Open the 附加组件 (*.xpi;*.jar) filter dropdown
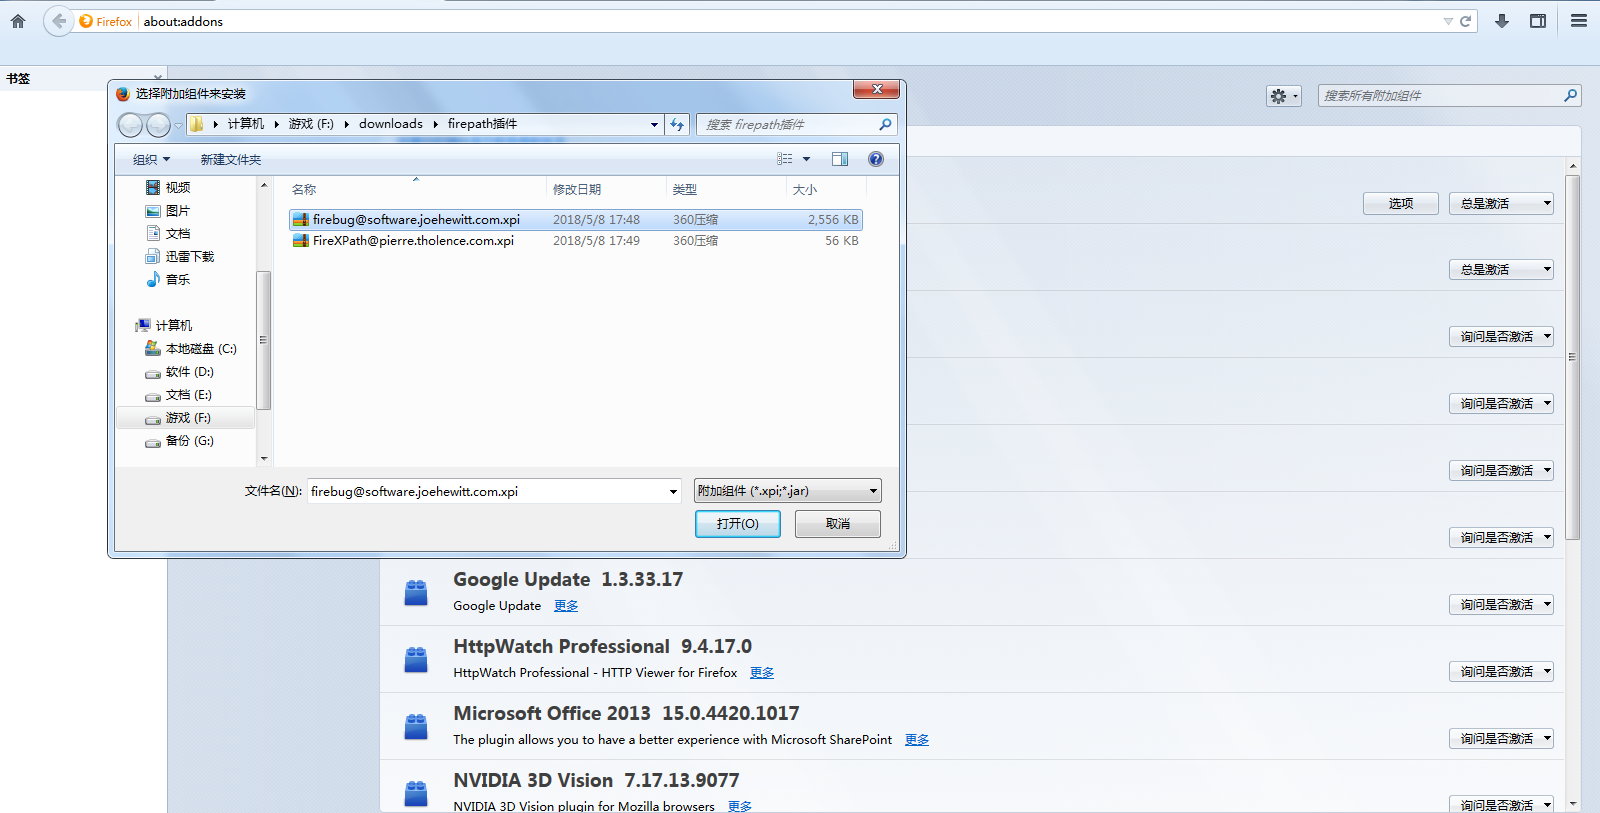This screenshot has height=813, width=1600. pyautogui.click(x=787, y=491)
